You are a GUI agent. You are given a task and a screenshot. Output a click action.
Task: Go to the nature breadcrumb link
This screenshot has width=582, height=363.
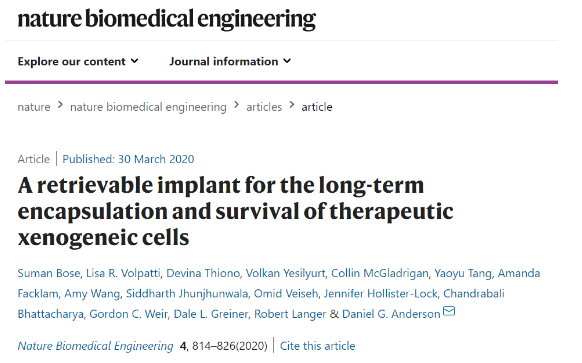[34, 107]
